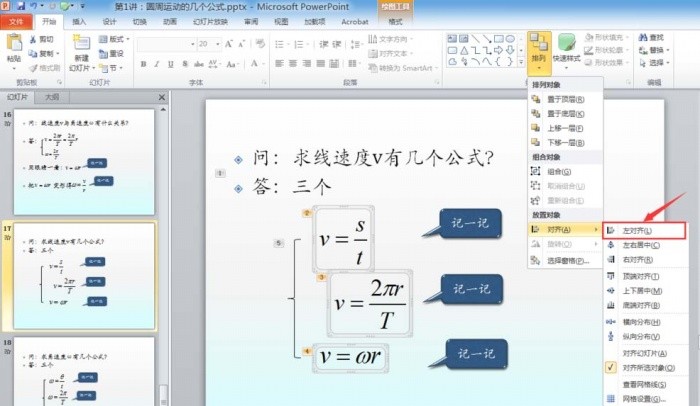
Task: Click the New Slide icon
Action: pyautogui.click(x=82, y=43)
